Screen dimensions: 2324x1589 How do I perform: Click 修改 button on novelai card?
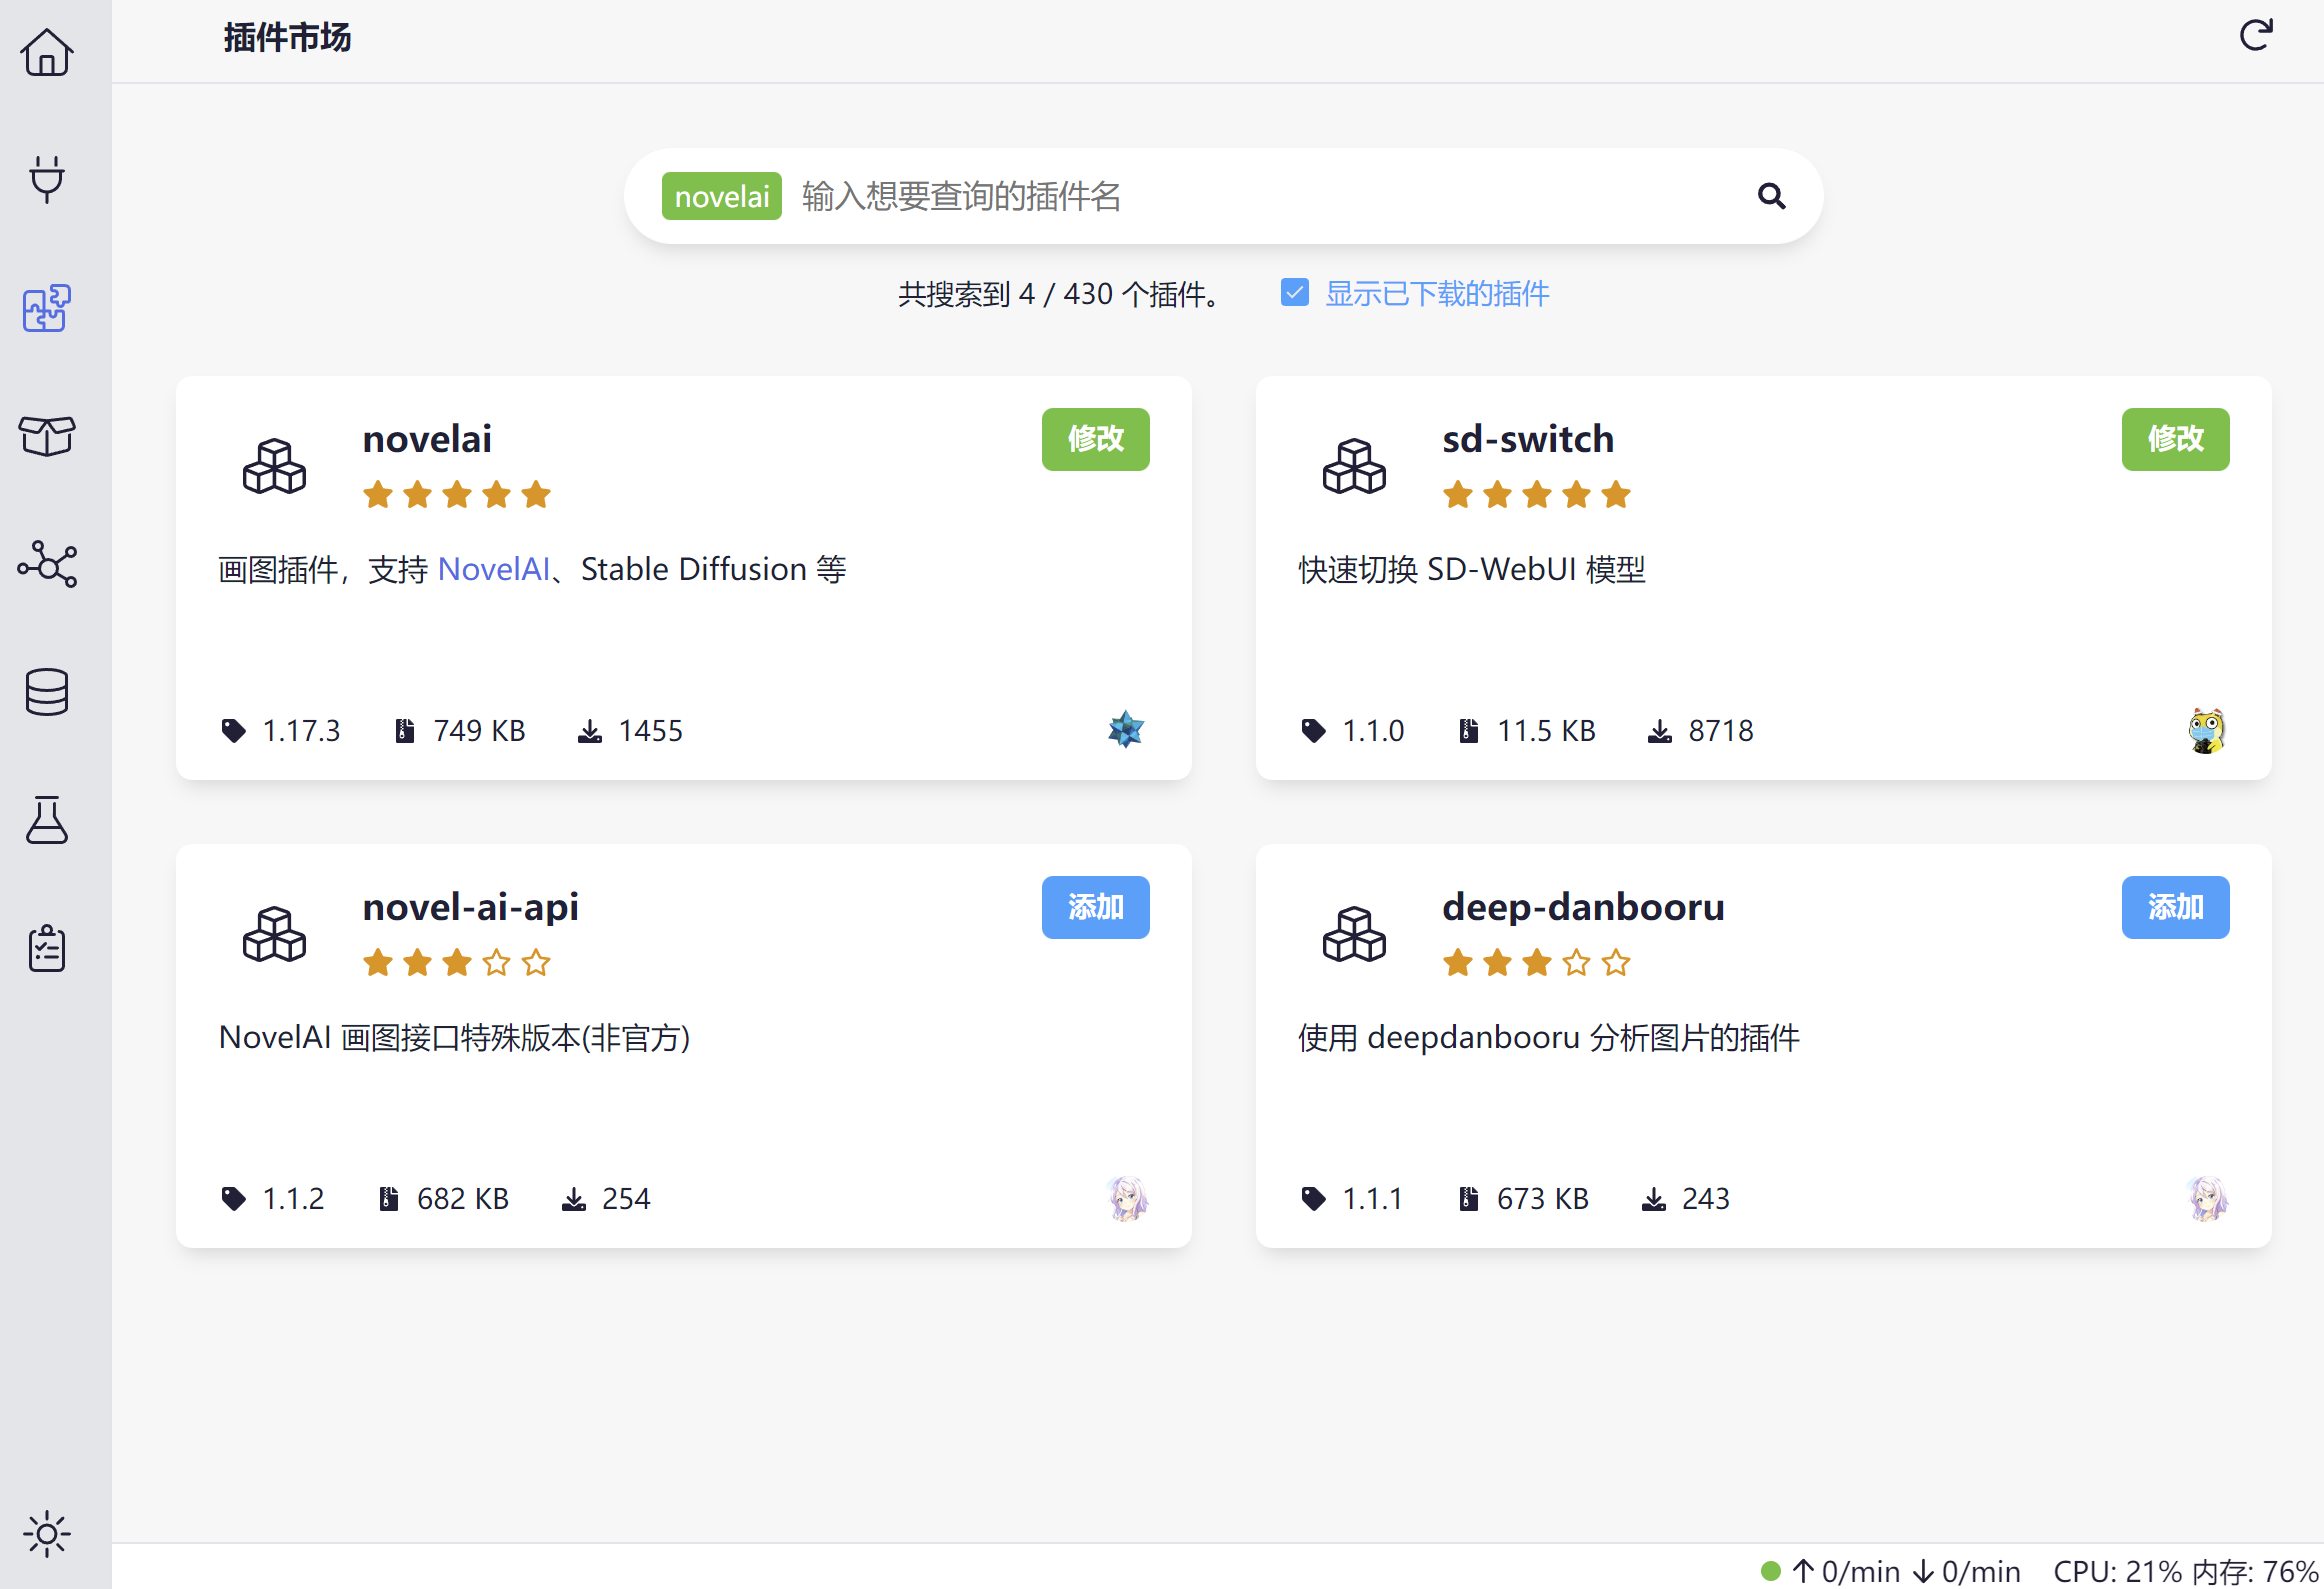click(x=1095, y=439)
